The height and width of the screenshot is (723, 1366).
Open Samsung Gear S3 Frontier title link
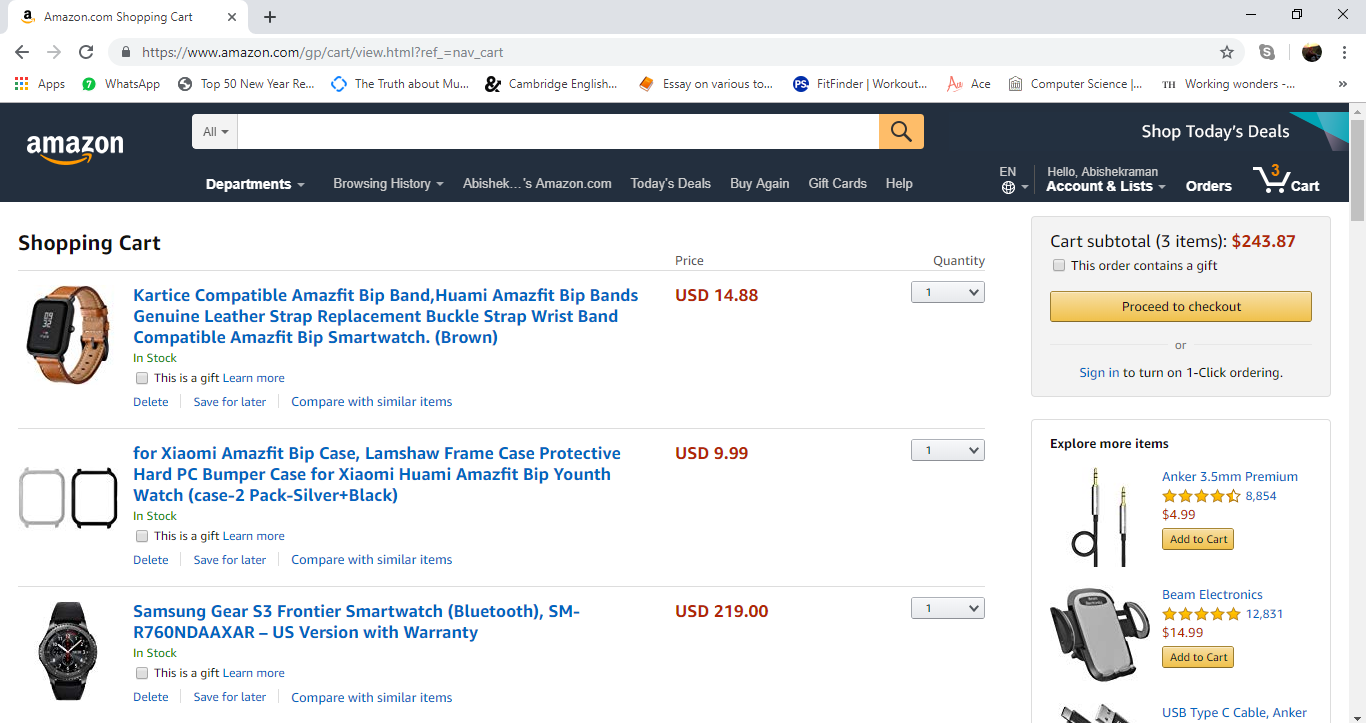[356, 622]
